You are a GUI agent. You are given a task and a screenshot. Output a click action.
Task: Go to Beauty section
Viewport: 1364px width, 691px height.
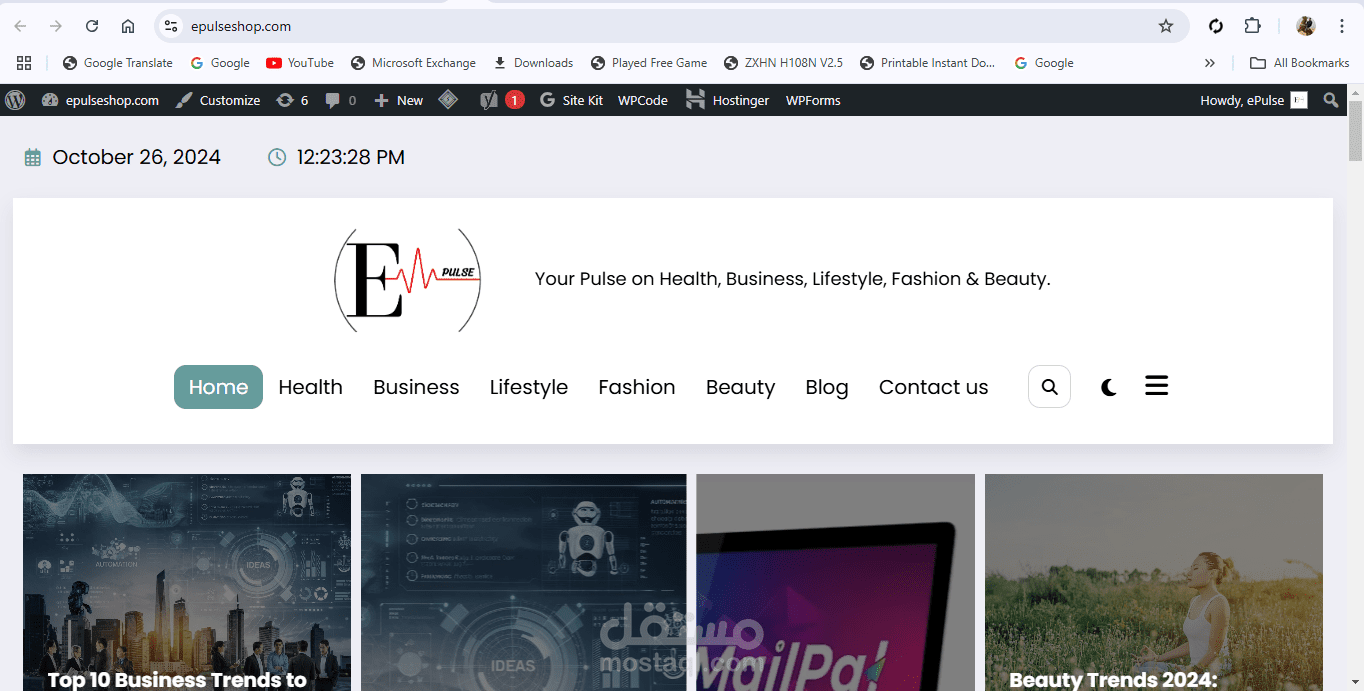pos(740,387)
